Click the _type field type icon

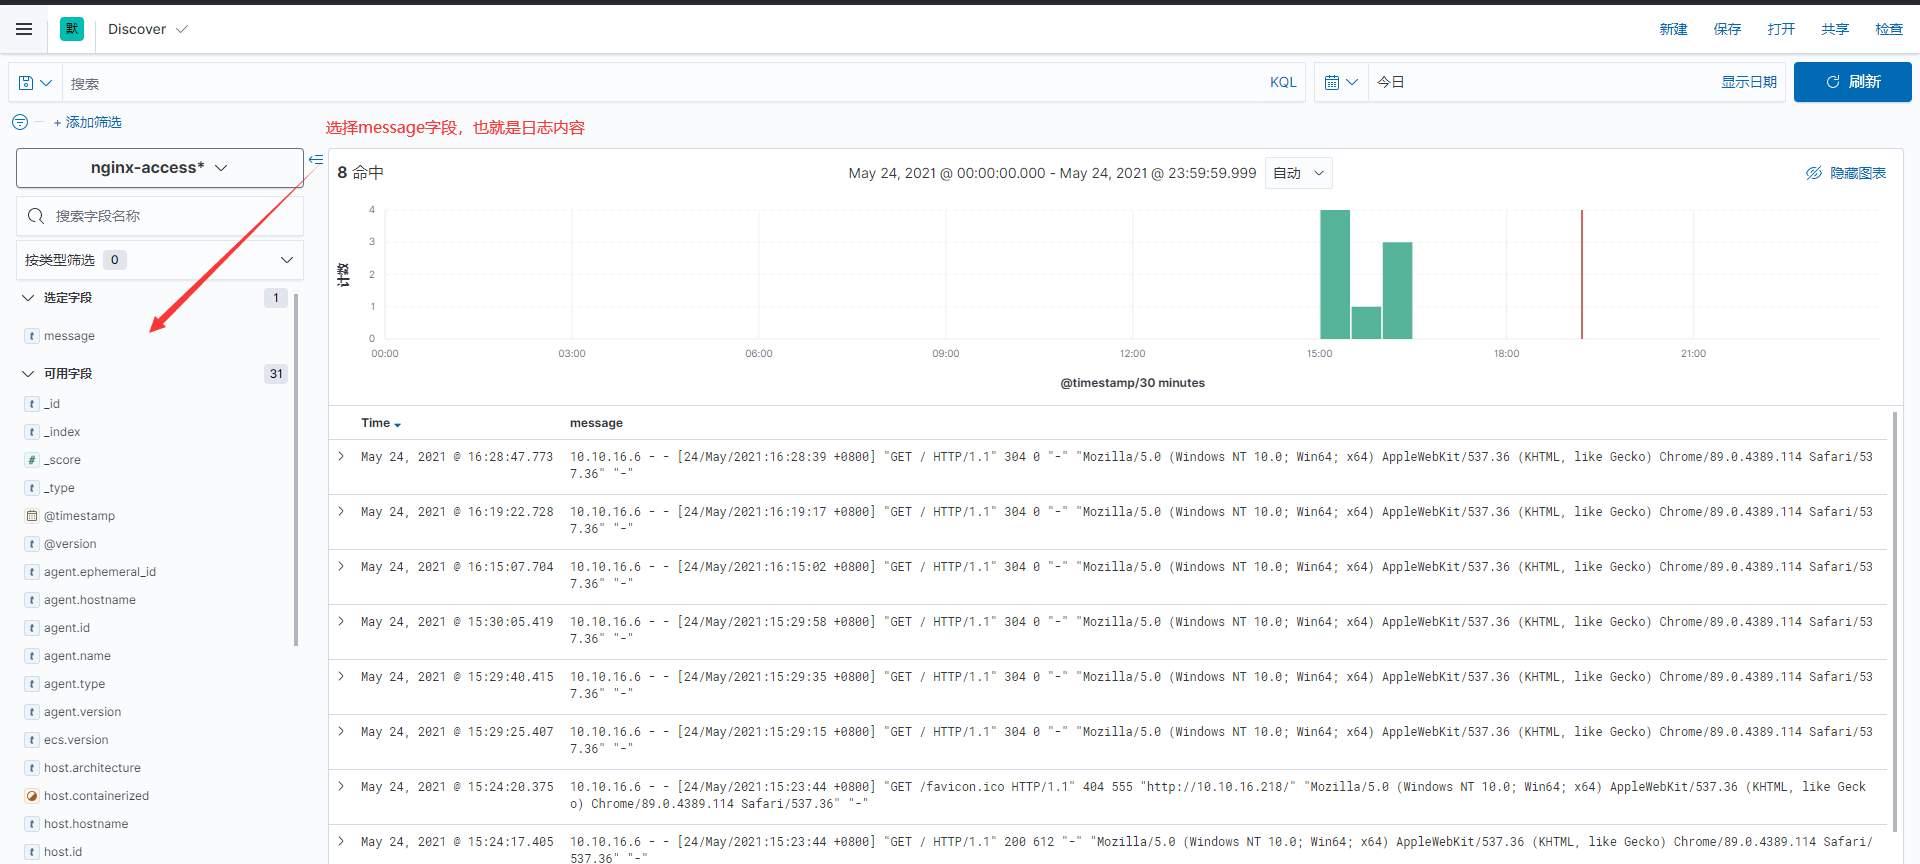[x=32, y=488]
